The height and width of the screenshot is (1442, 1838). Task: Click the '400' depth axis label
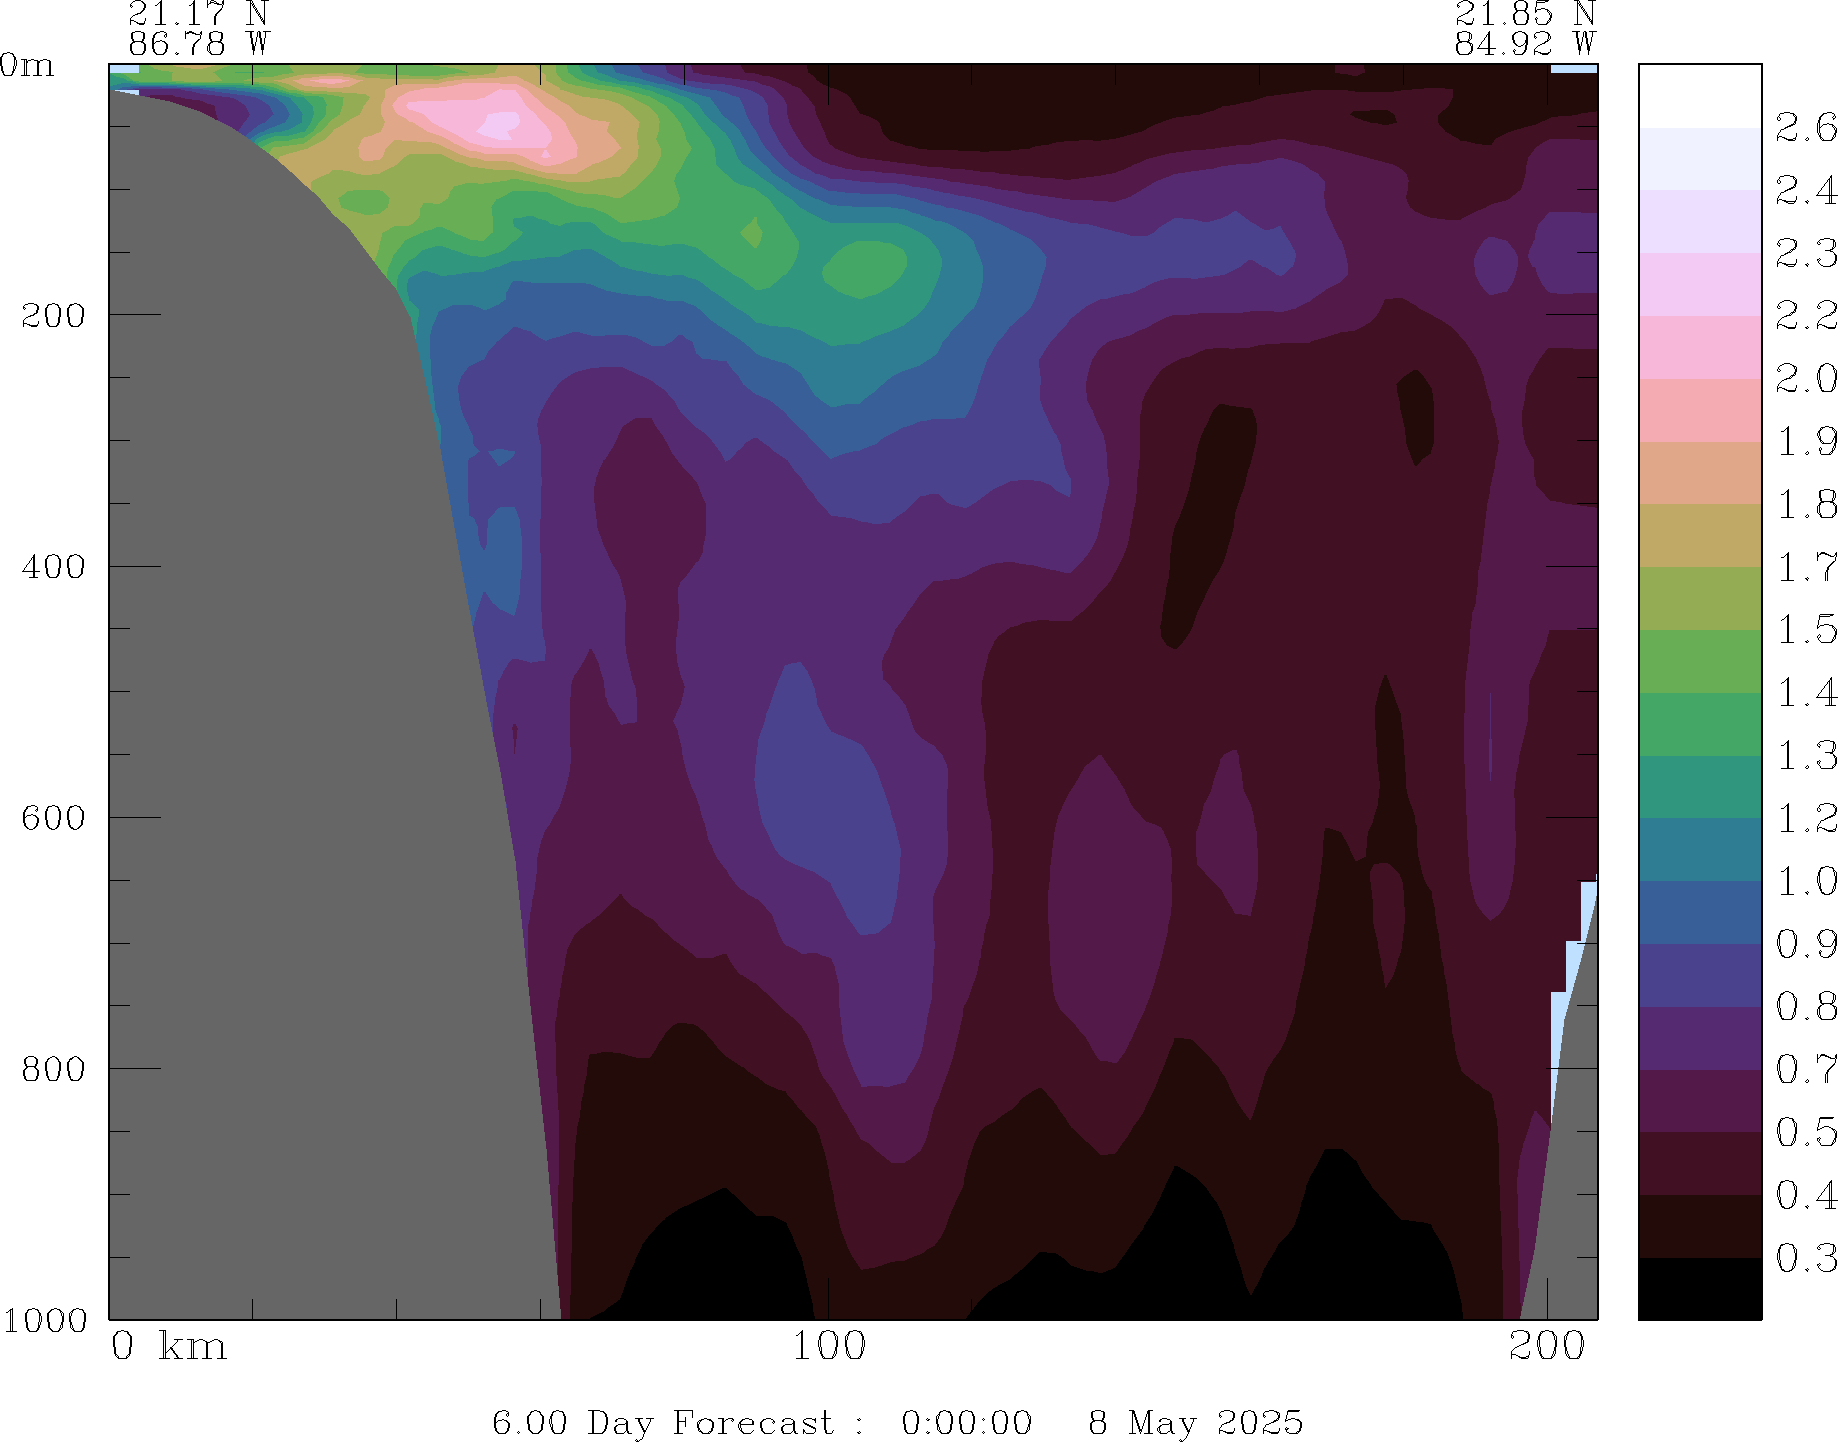tap(55, 567)
